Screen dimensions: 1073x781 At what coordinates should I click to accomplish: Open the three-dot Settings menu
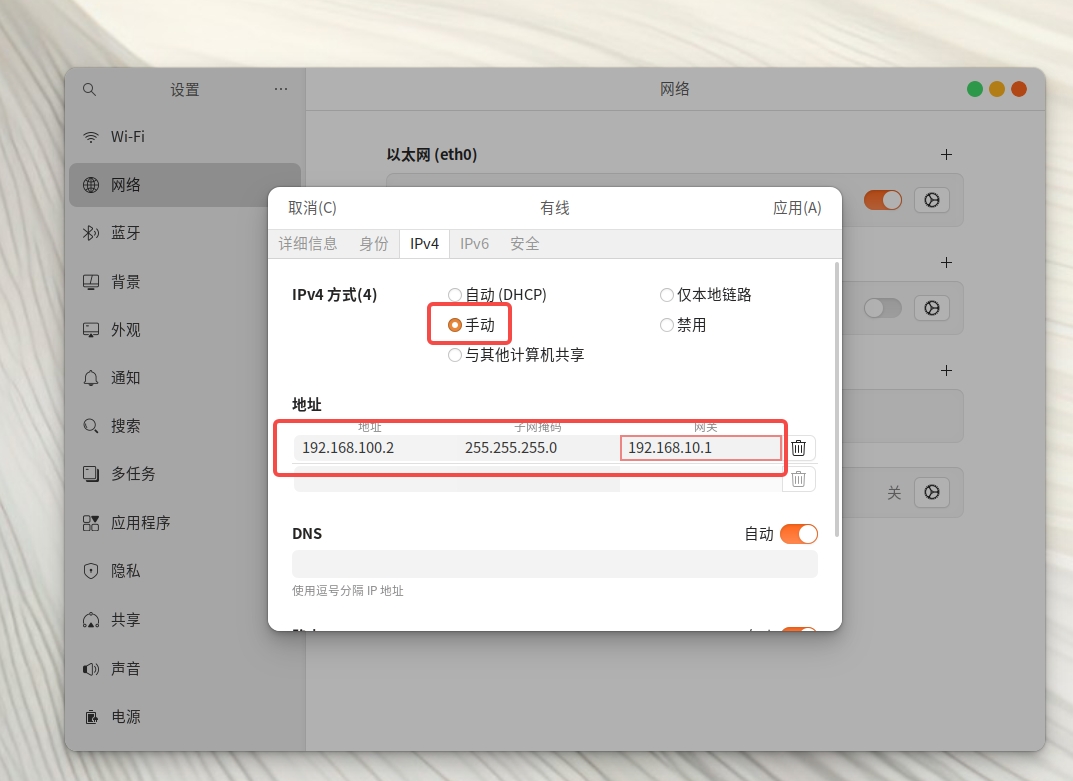[x=281, y=89]
